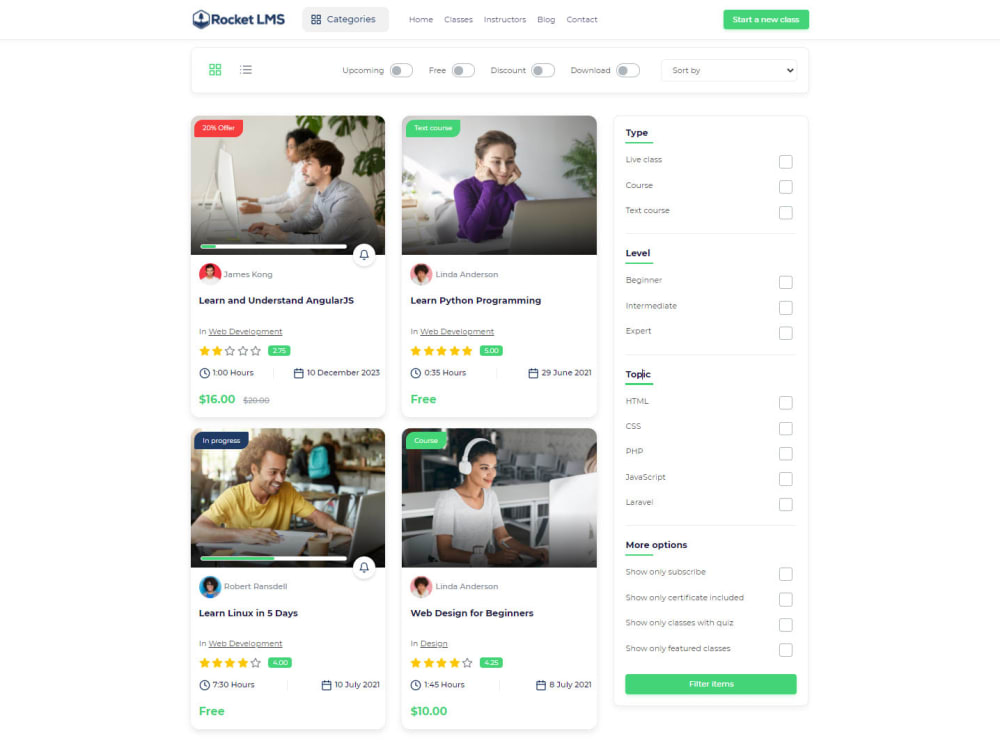1000x750 pixels.
Task: Click the clock icon on the Linux course card
Action: [x=204, y=684]
